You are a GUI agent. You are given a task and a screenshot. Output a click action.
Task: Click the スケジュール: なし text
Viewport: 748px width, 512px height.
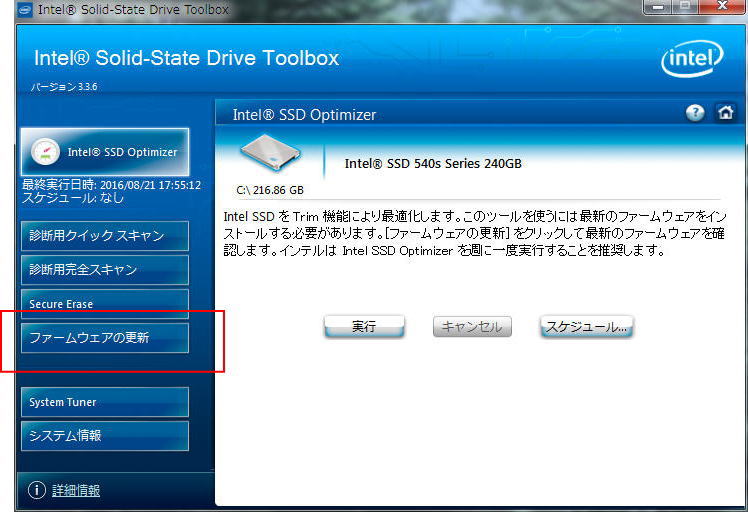tap(73, 198)
